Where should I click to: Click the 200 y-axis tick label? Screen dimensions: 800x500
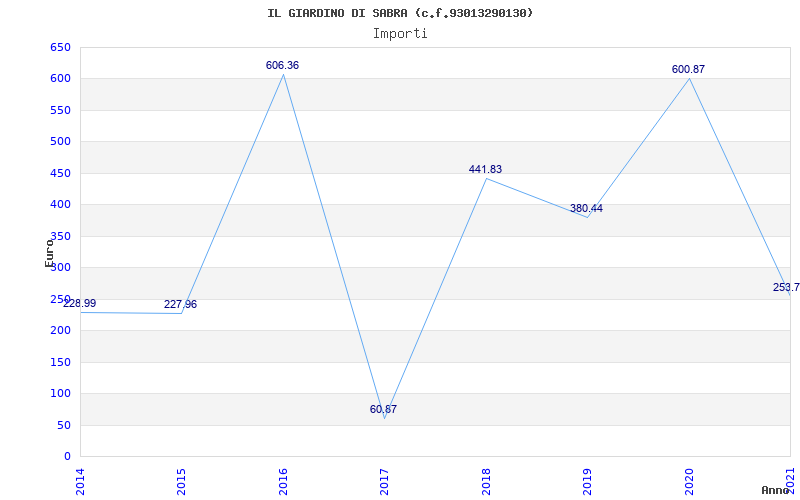60,331
